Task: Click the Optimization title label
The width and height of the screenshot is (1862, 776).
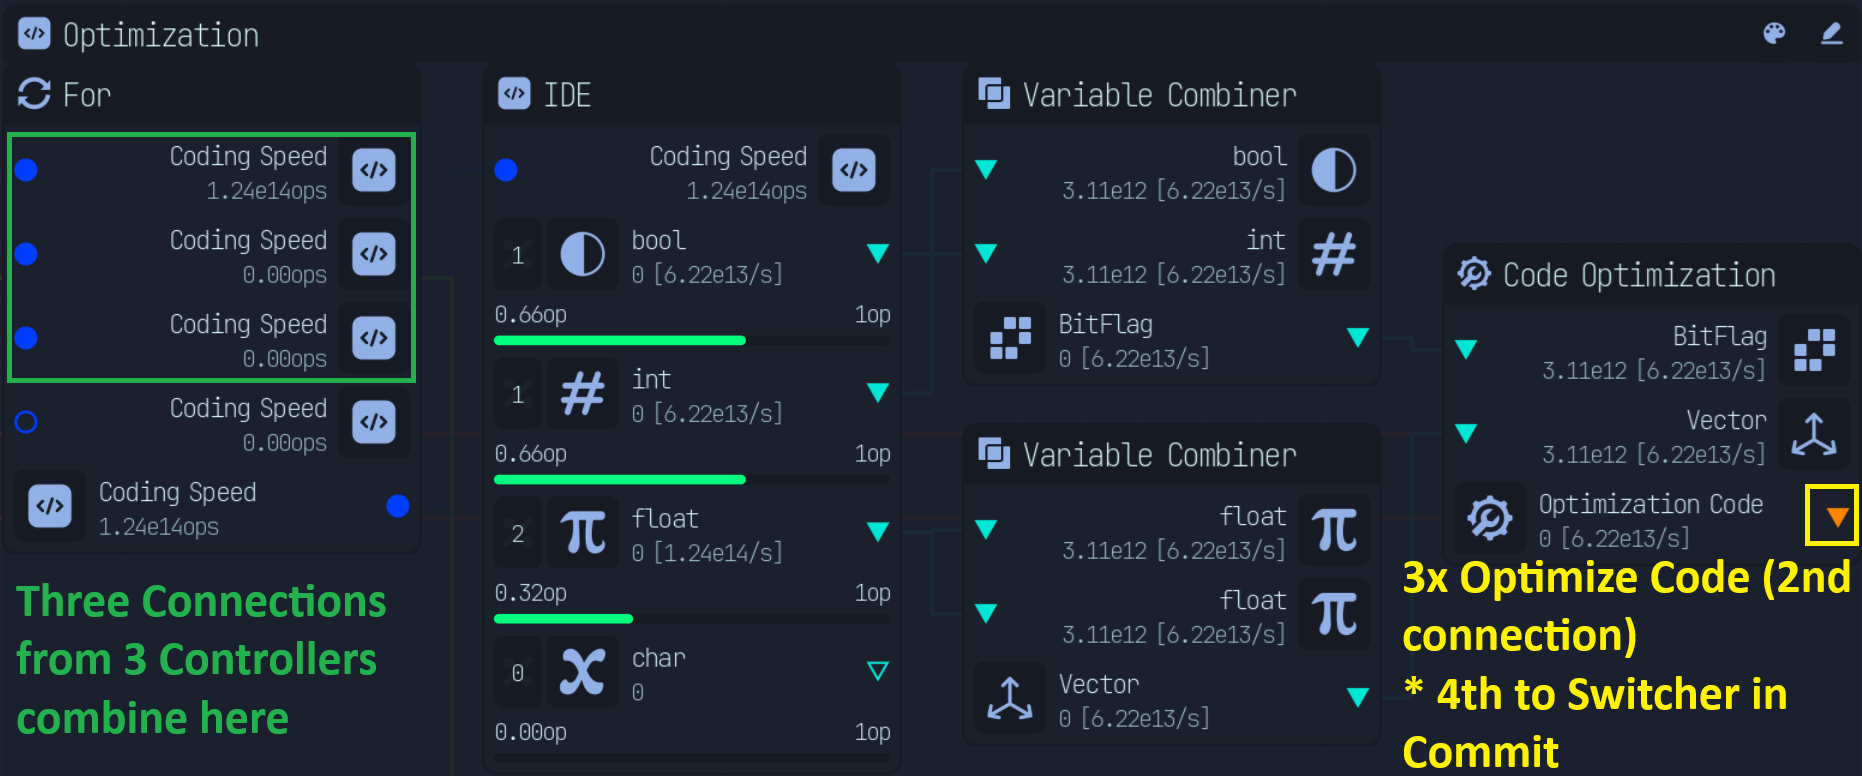Action: [x=161, y=35]
